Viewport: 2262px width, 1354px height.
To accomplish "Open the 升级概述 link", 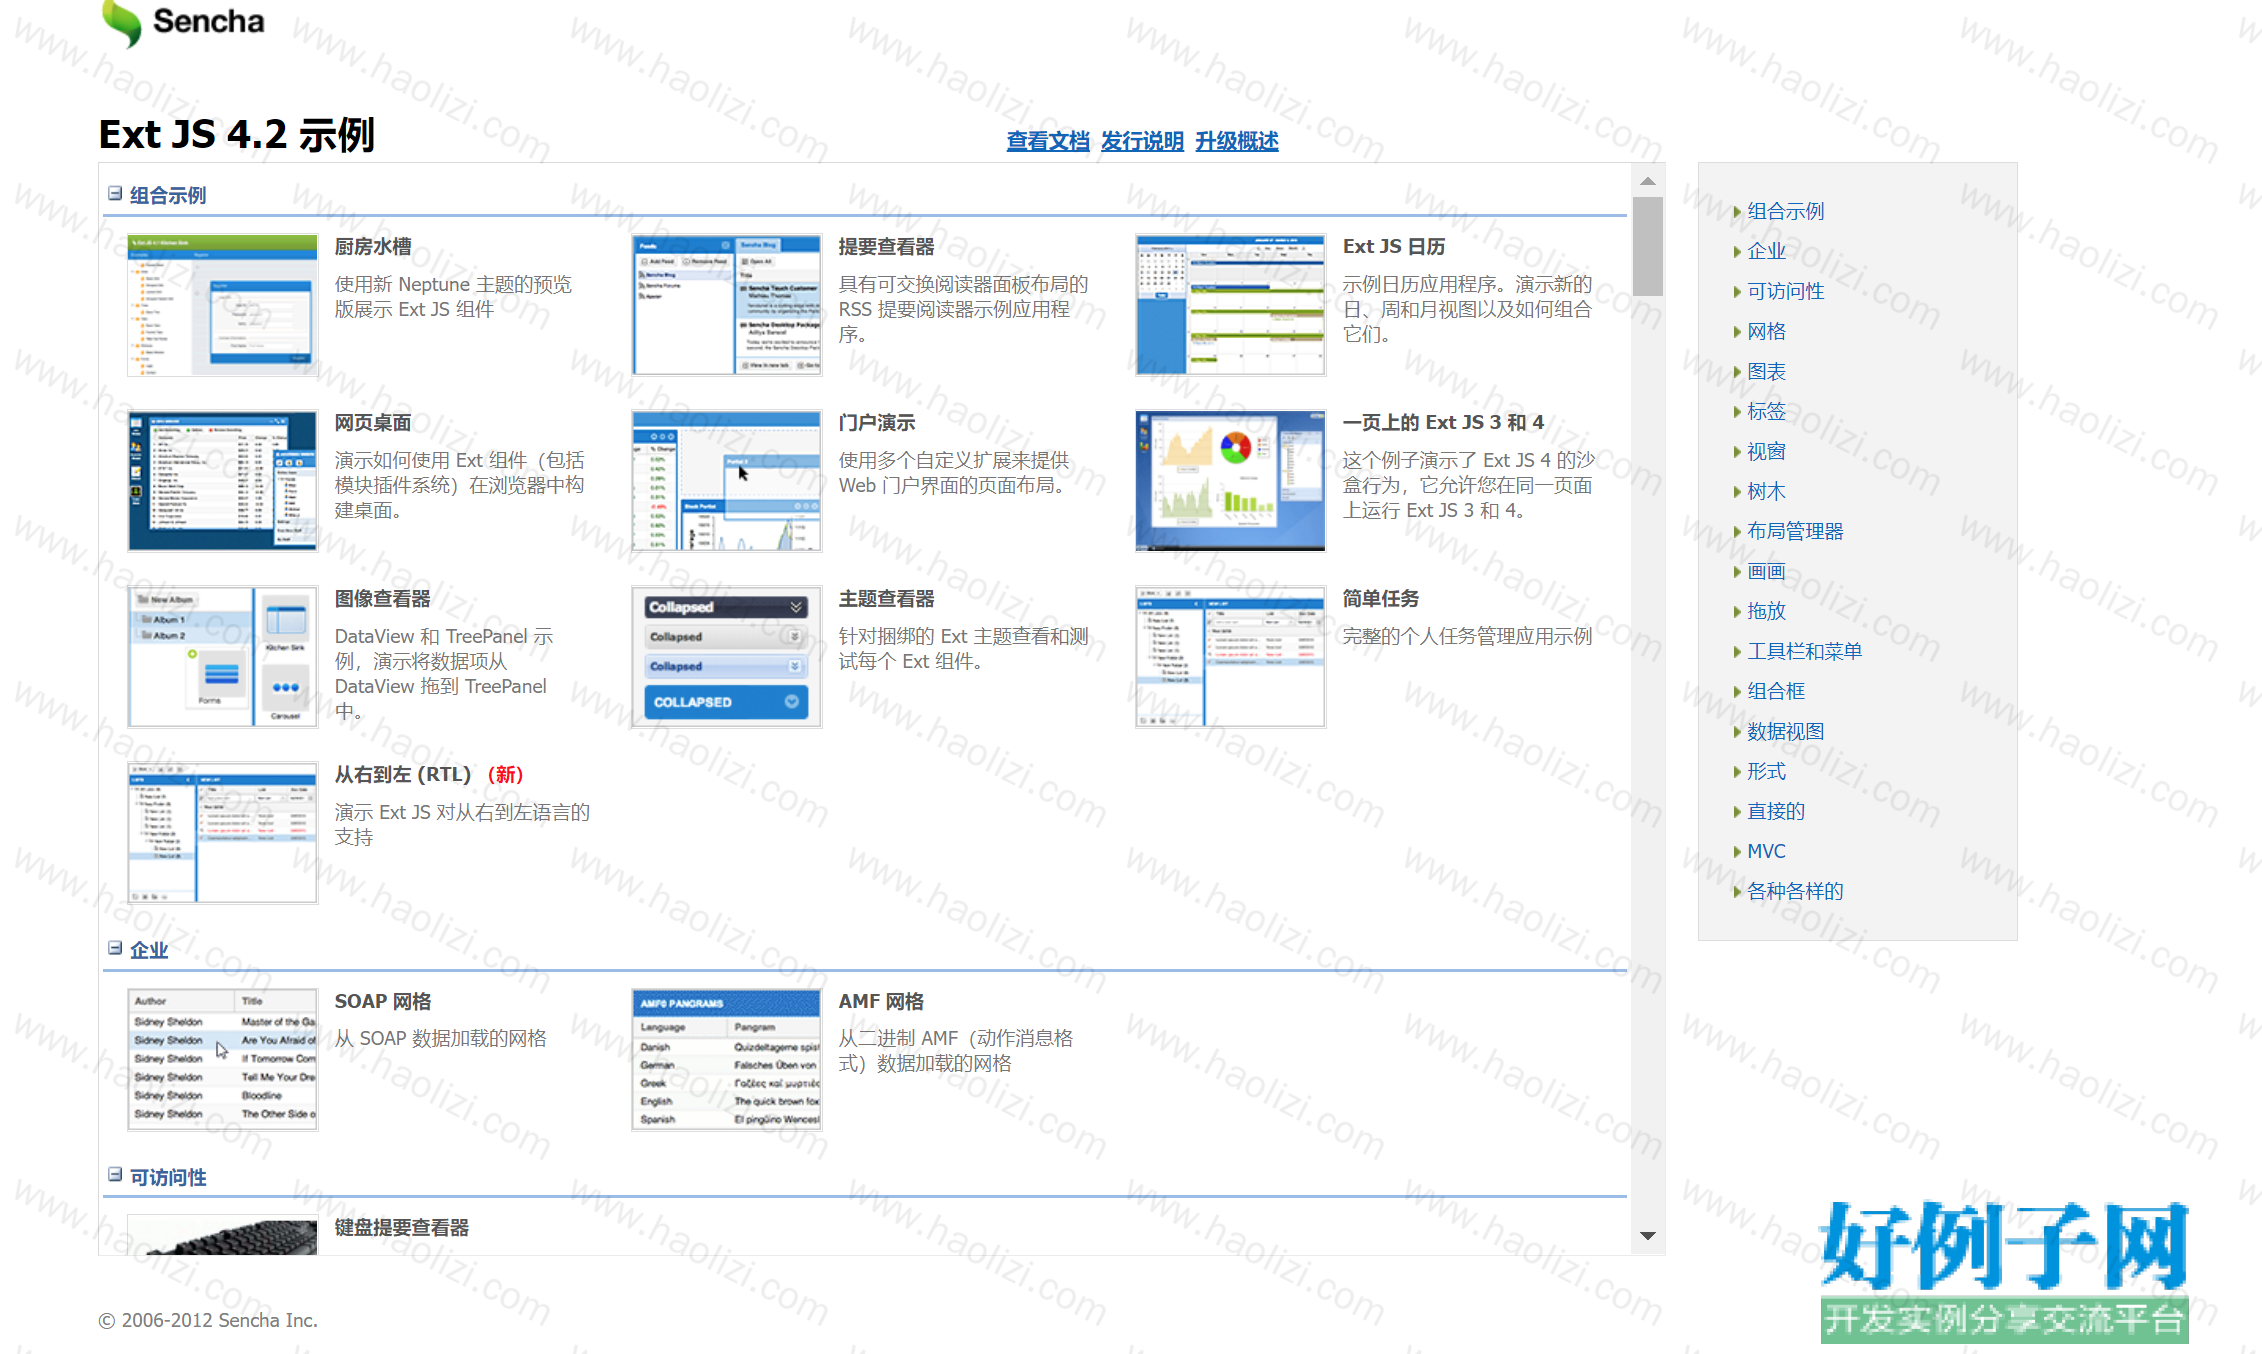I will [x=1237, y=141].
